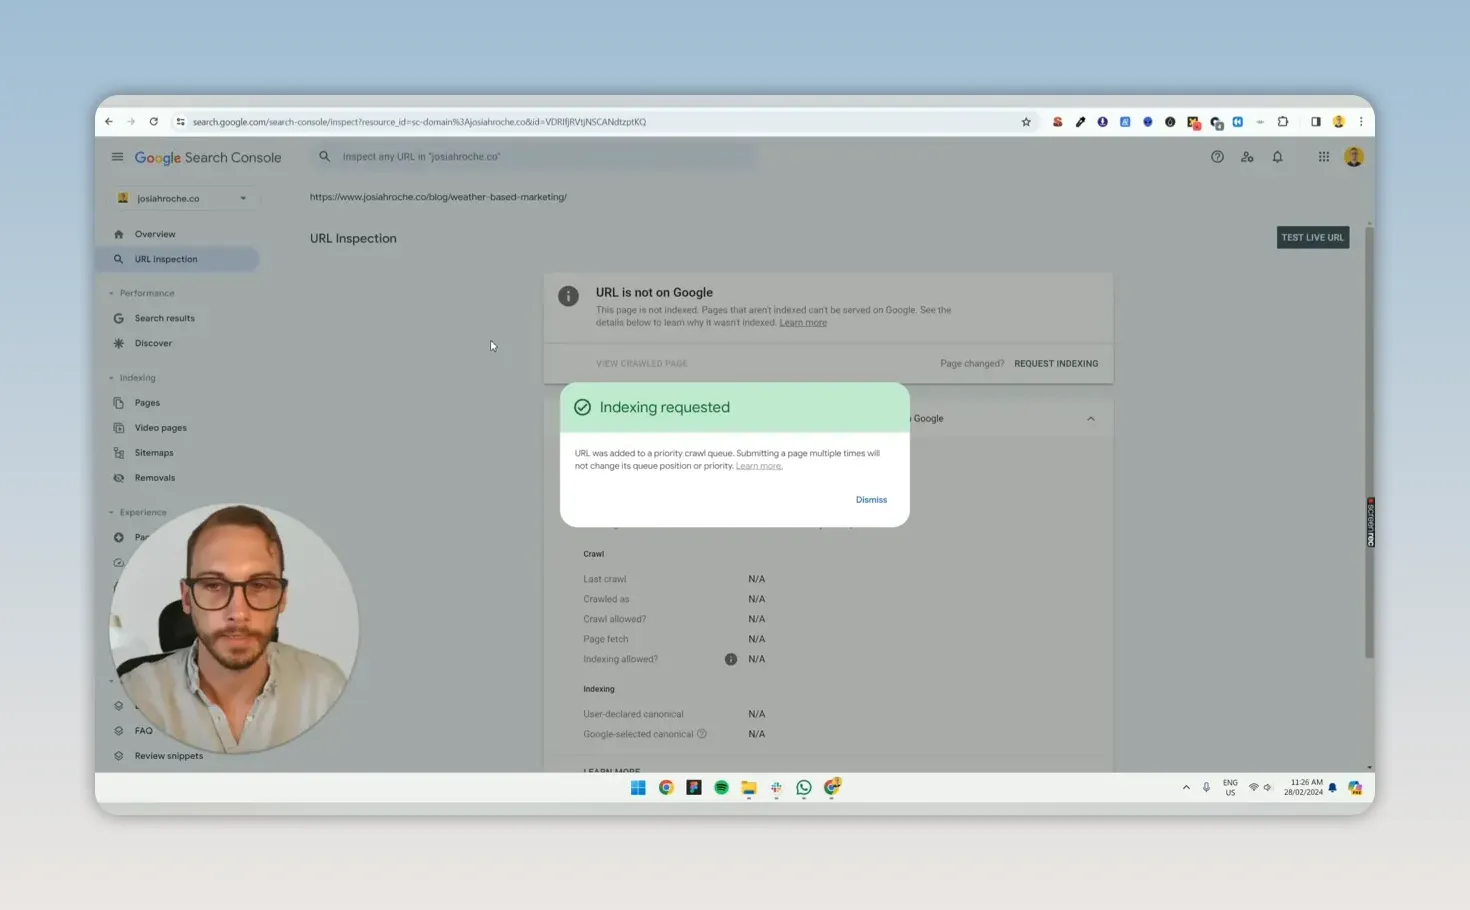The width and height of the screenshot is (1470, 910).
Task: Click the Inspect any URL search field
Action: [x=533, y=157]
